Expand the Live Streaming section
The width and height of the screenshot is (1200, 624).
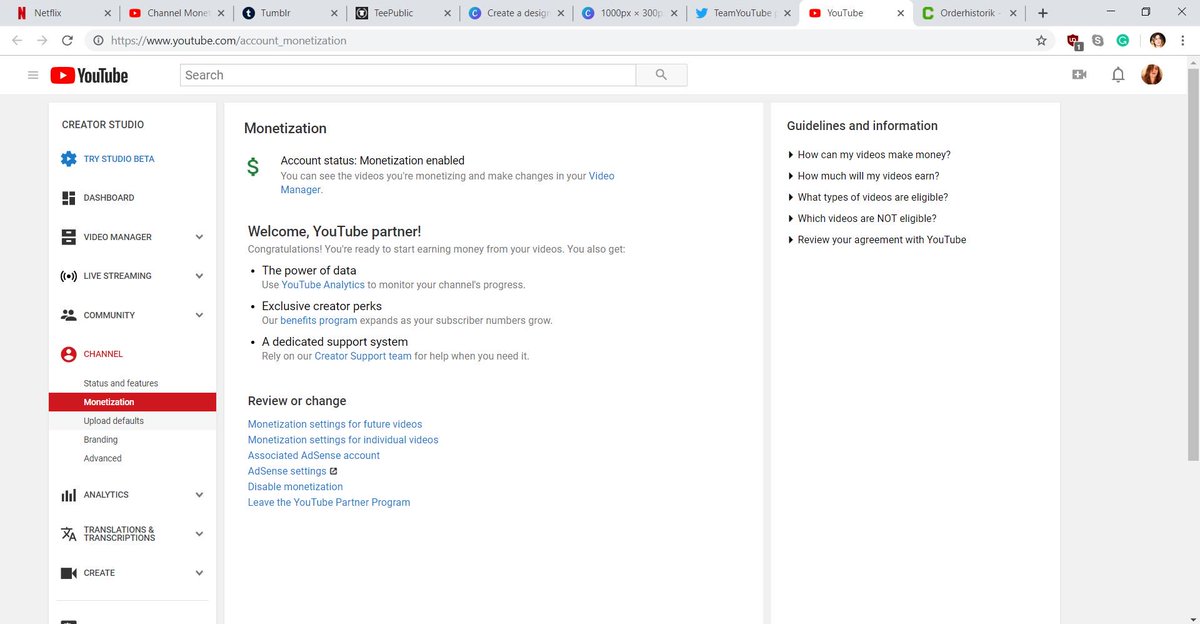(199, 276)
